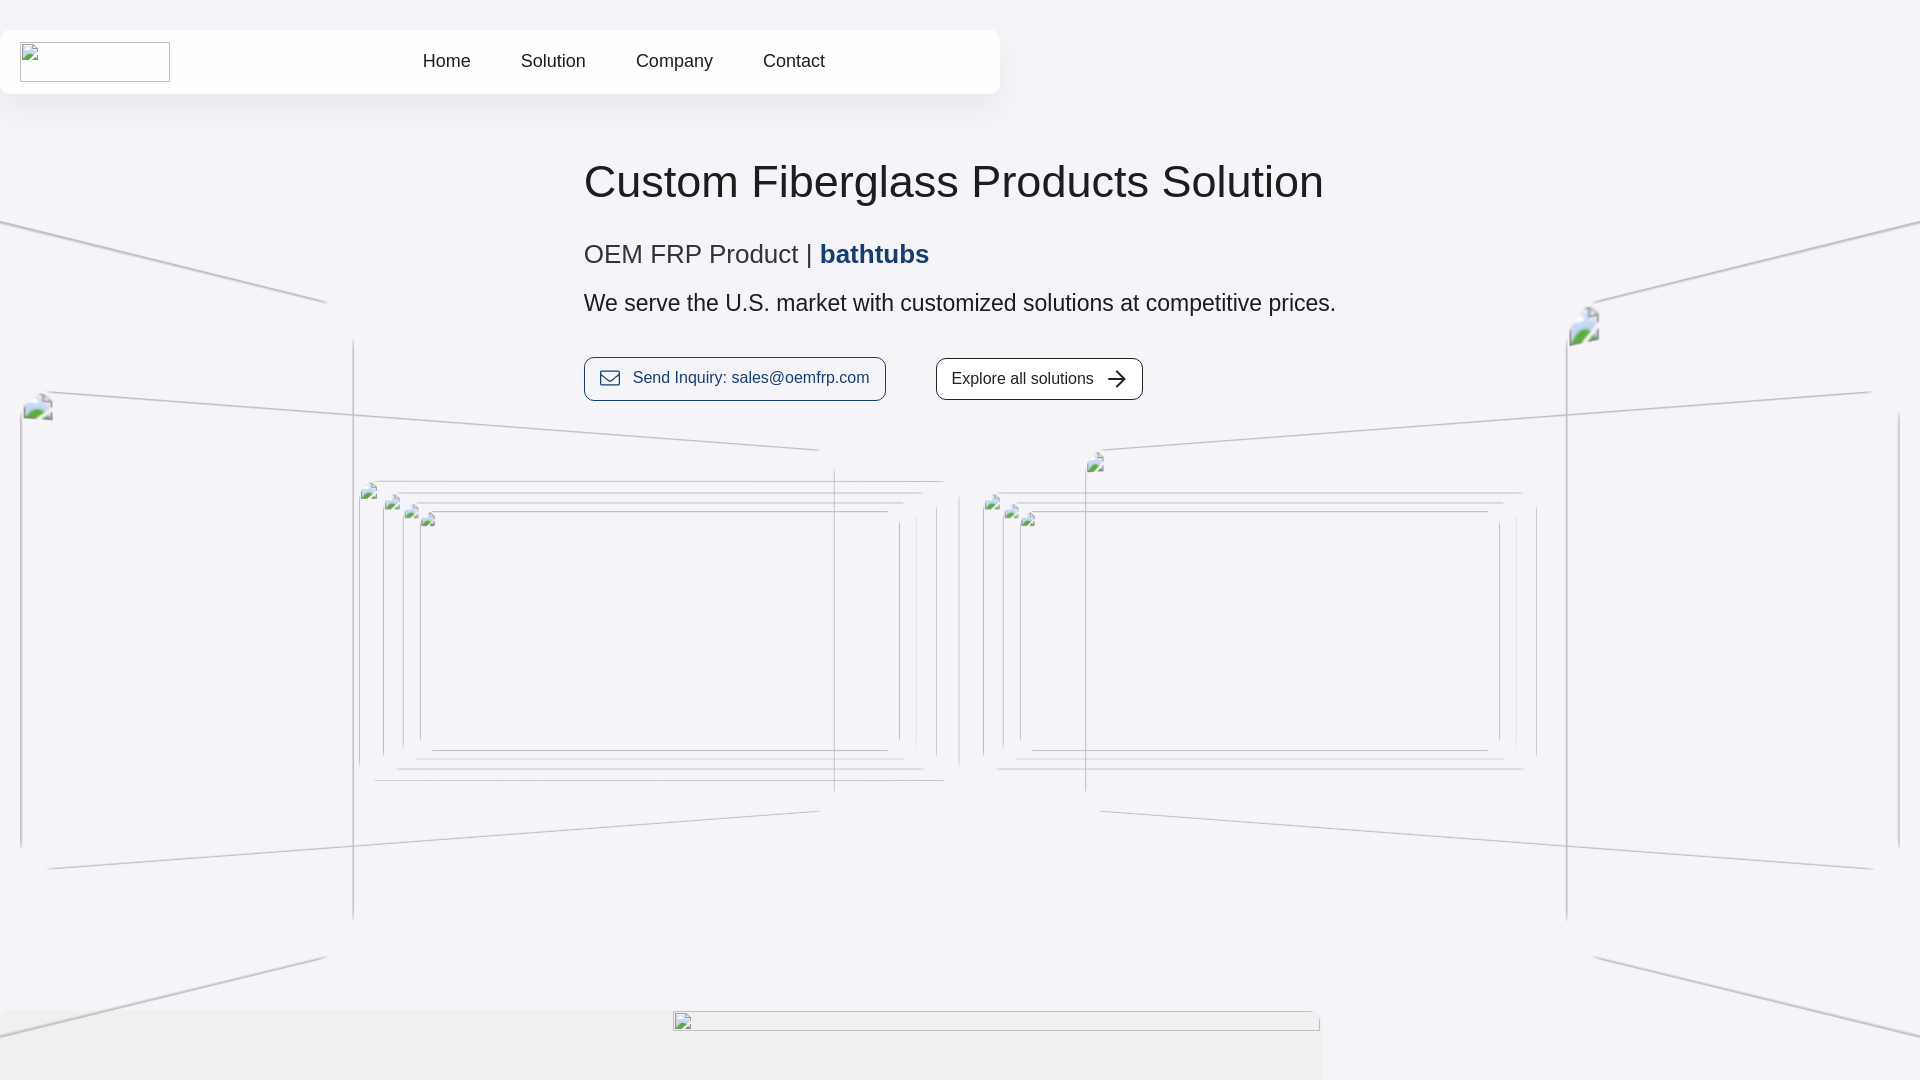Click Send Inquiry sales@oemfrp.com link
This screenshot has width=1920, height=1080.
[735, 379]
